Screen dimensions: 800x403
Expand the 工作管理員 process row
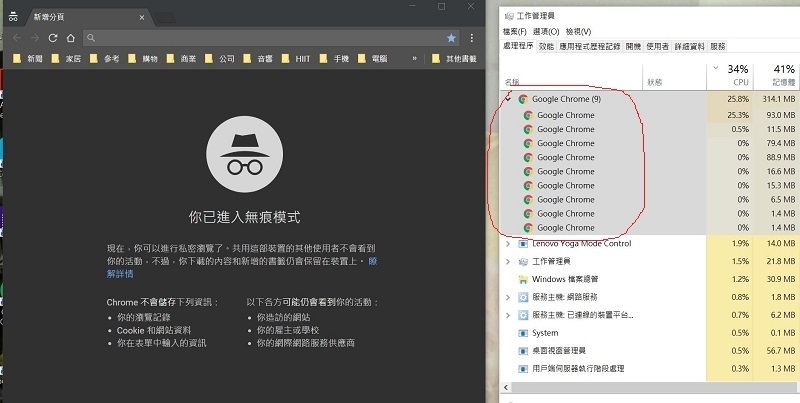tap(508, 262)
